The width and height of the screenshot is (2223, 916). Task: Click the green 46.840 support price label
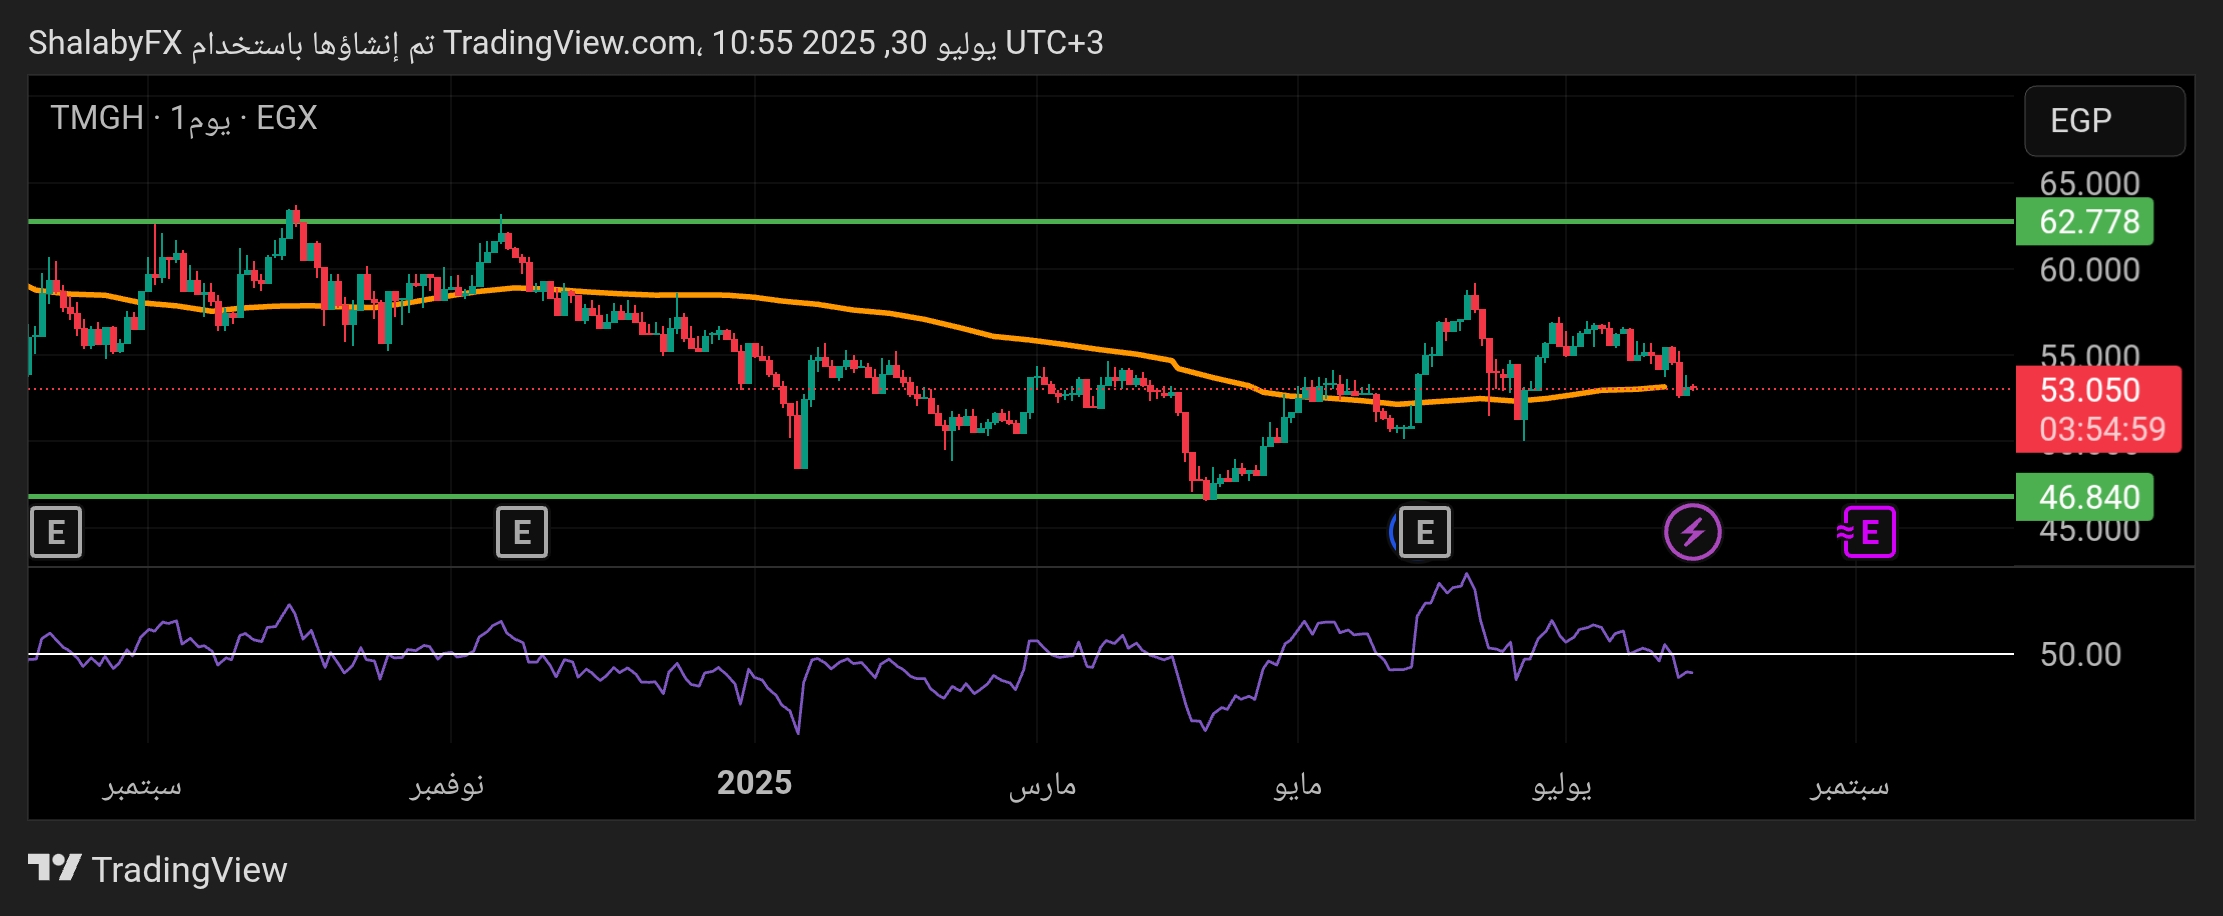pos(2087,497)
